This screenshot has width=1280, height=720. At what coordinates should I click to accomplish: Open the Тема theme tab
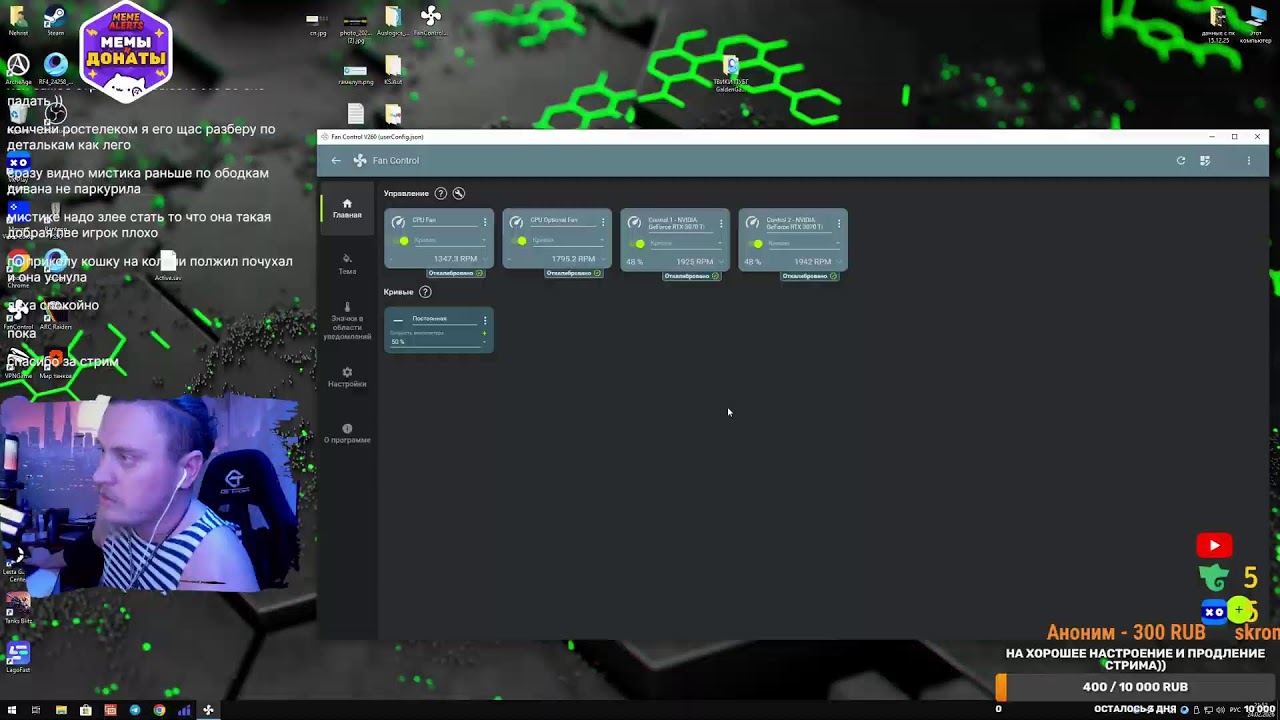click(x=347, y=264)
